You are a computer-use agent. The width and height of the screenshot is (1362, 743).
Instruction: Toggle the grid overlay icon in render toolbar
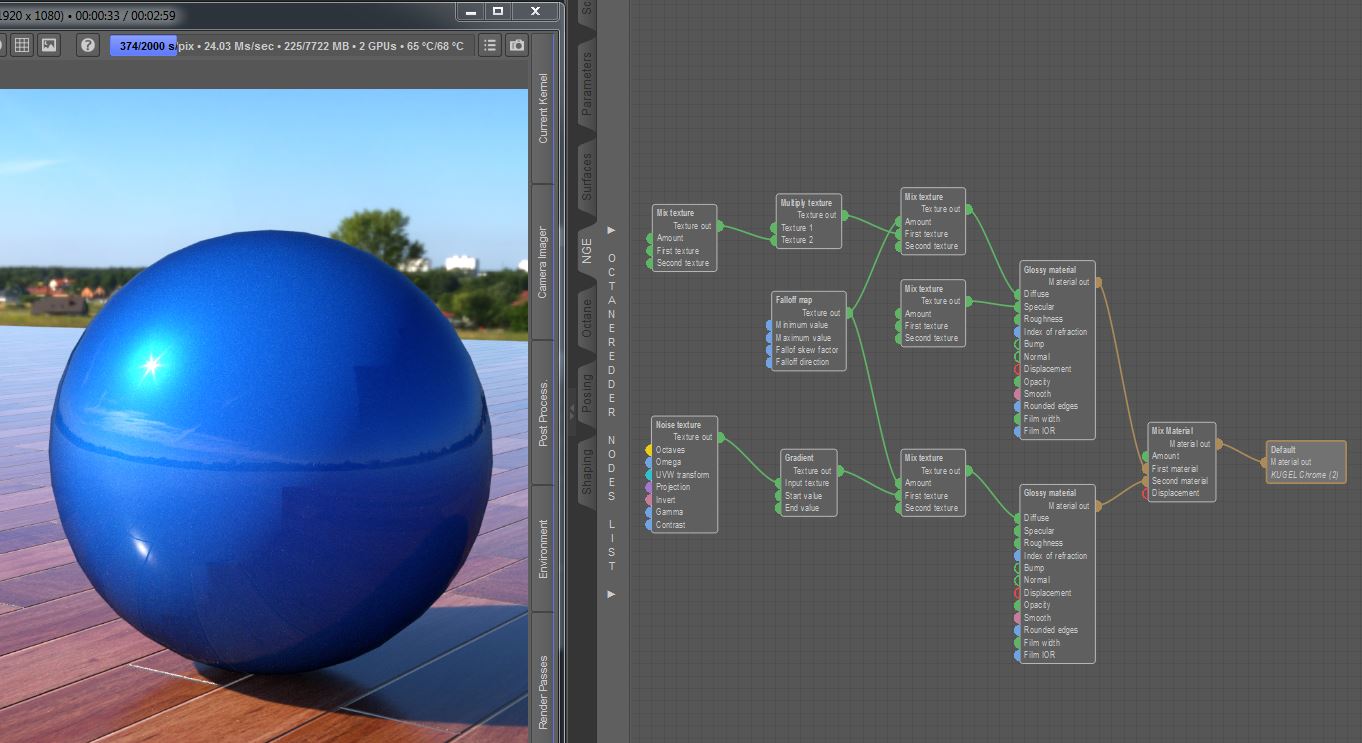tap(21, 45)
